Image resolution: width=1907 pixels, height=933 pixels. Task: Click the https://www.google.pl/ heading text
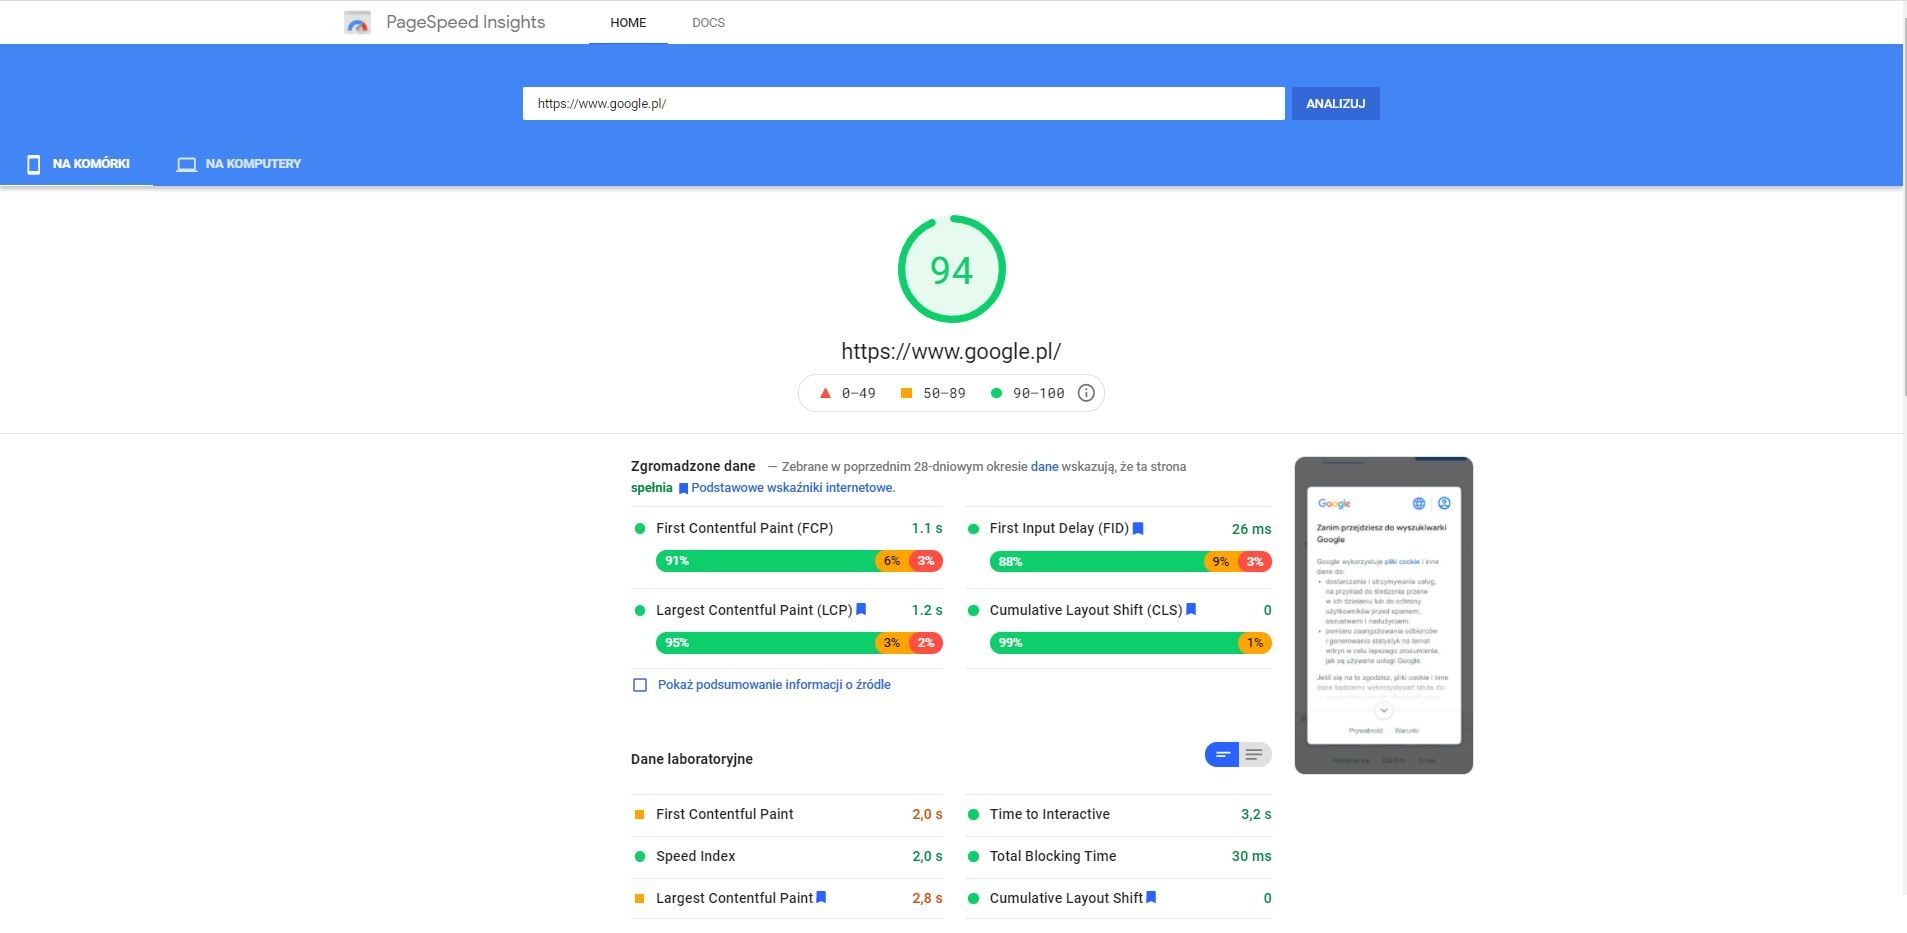pos(951,351)
